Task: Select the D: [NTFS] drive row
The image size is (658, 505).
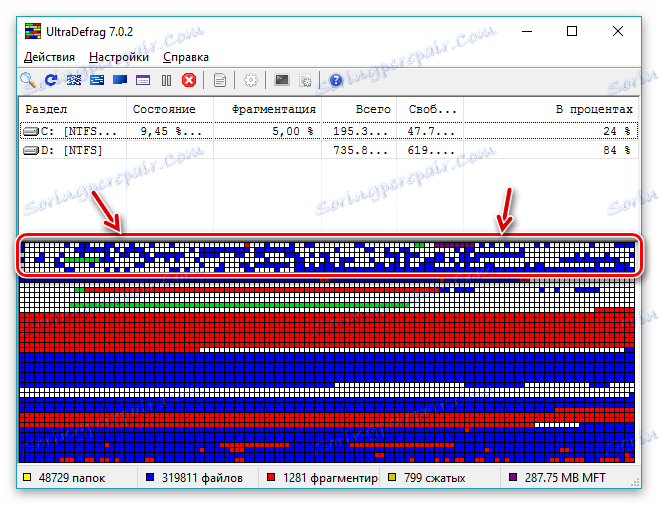Action: click(x=329, y=150)
